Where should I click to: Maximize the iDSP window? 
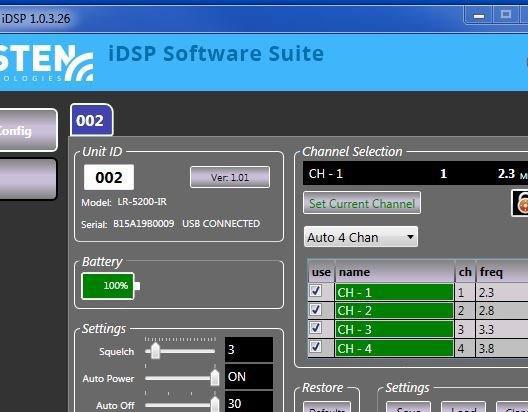click(506, 15)
